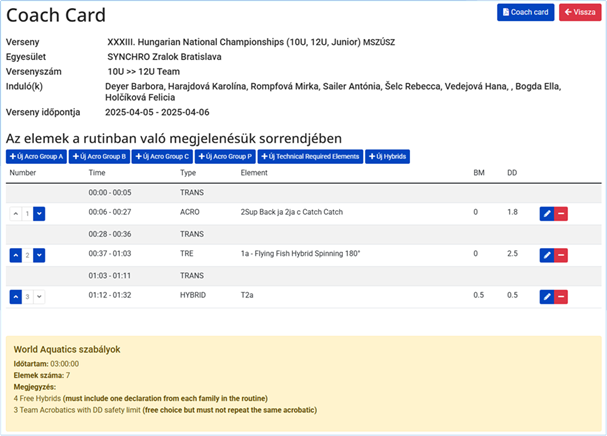Edit the T2a HYBRID element

pos(546,297)
